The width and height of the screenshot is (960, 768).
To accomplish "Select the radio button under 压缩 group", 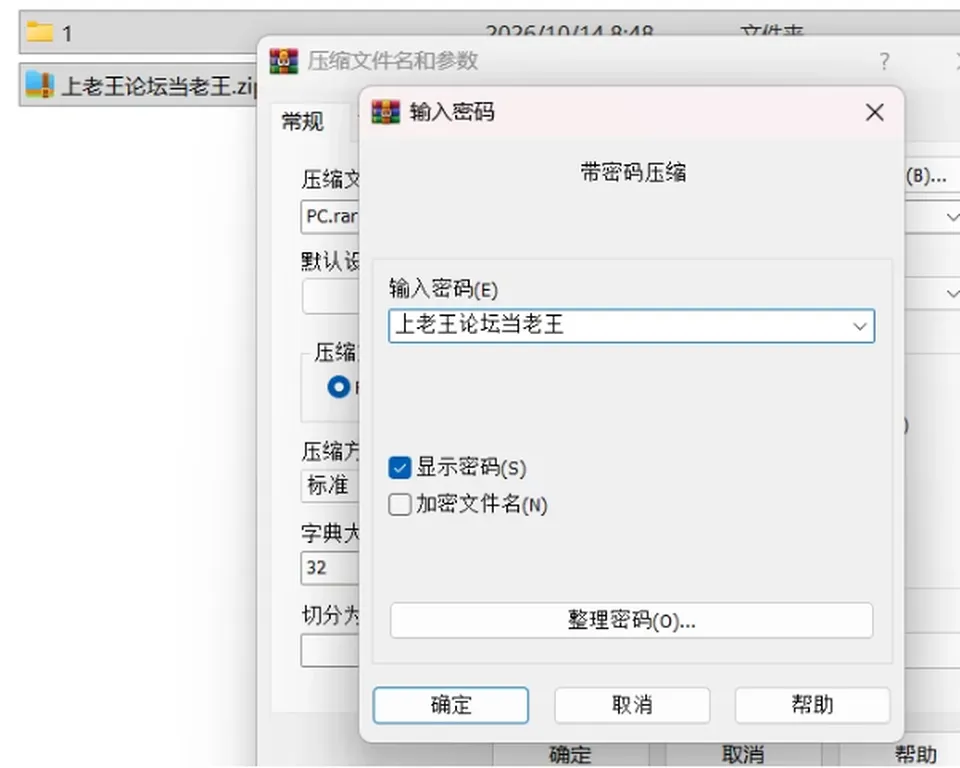I will coord(339,387).
